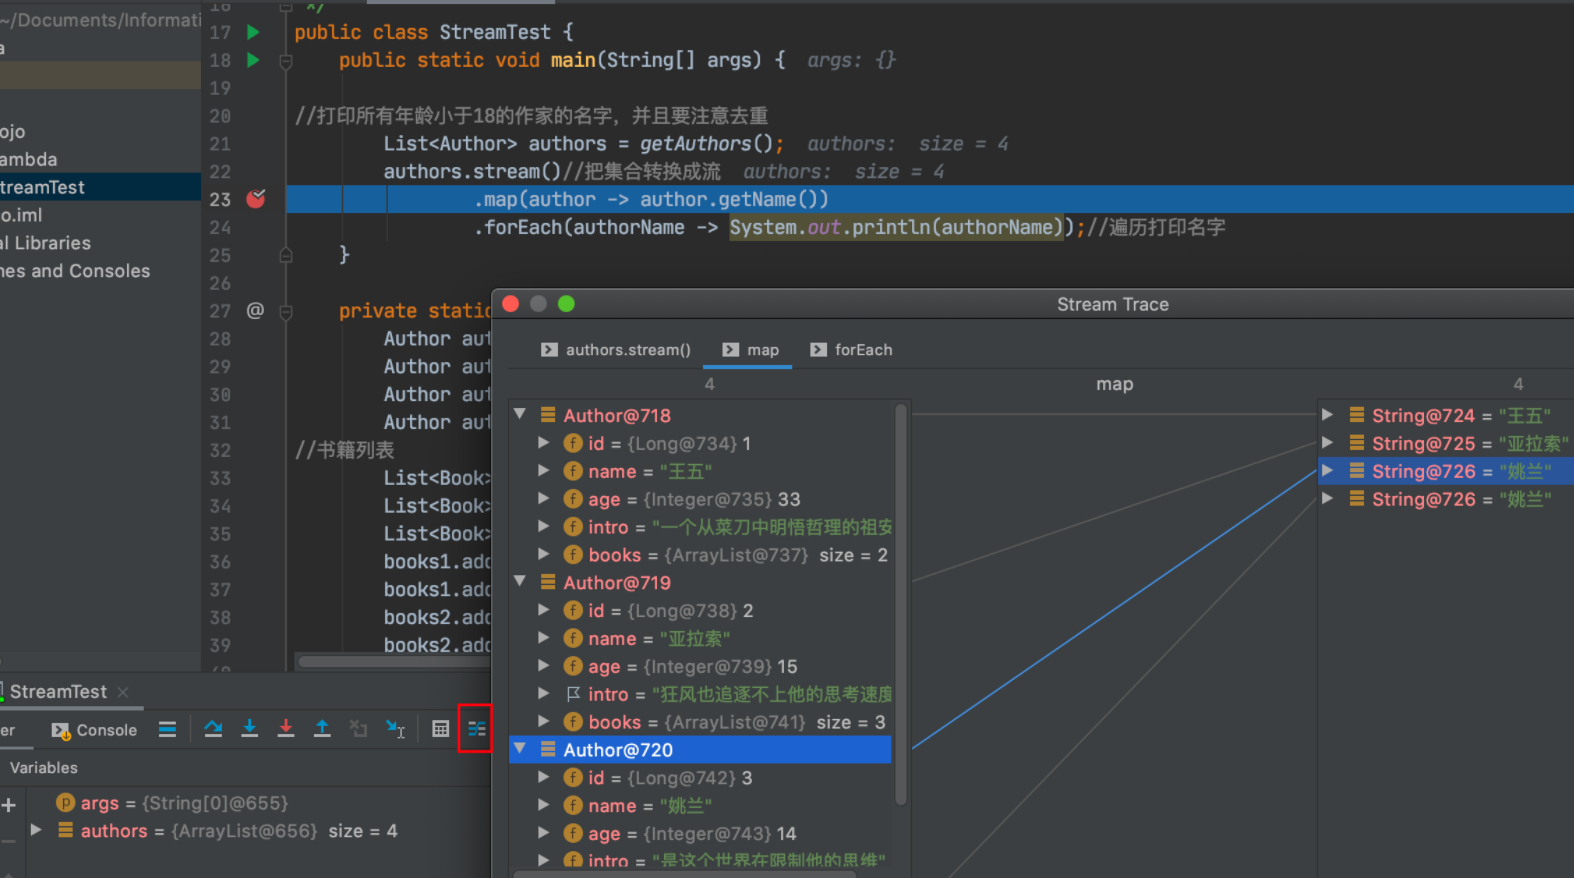Click Step Out debugger icon
This screenshot has width=1574, height=878.
pos(322,729)
